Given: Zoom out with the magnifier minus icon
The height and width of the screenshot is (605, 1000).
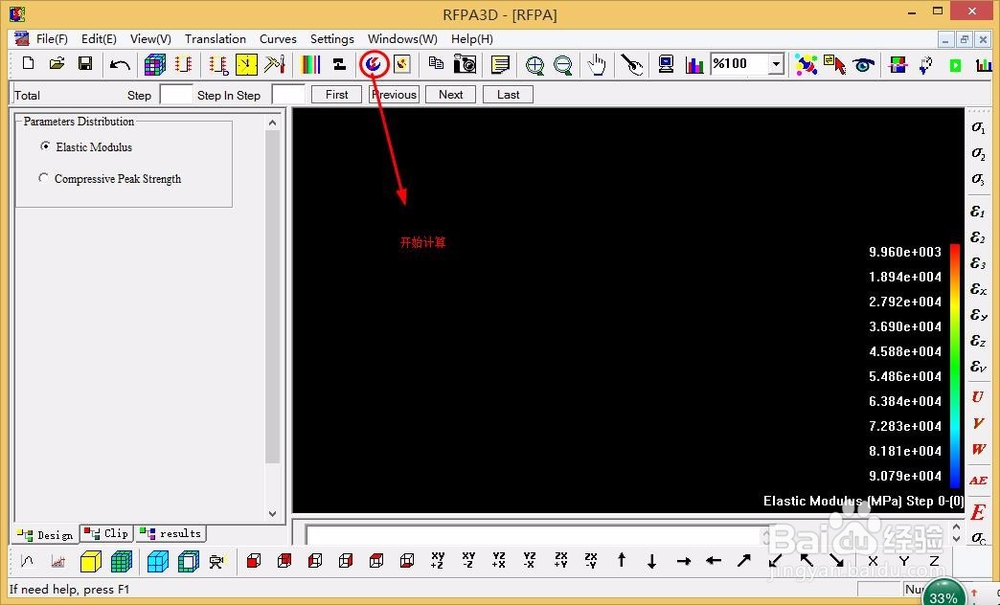Looking at the screenshot, I should [562, 64].
